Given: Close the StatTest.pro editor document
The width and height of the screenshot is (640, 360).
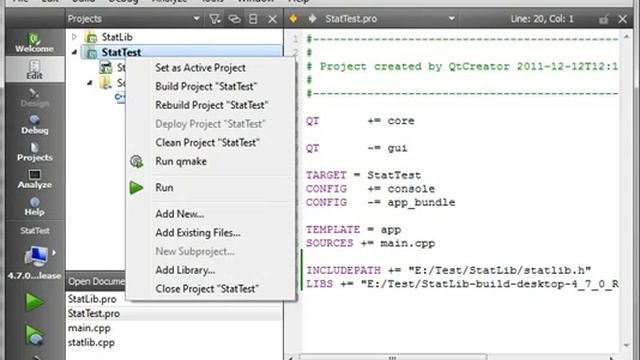Looking at the screenshot, I should (x=622, y=19).
